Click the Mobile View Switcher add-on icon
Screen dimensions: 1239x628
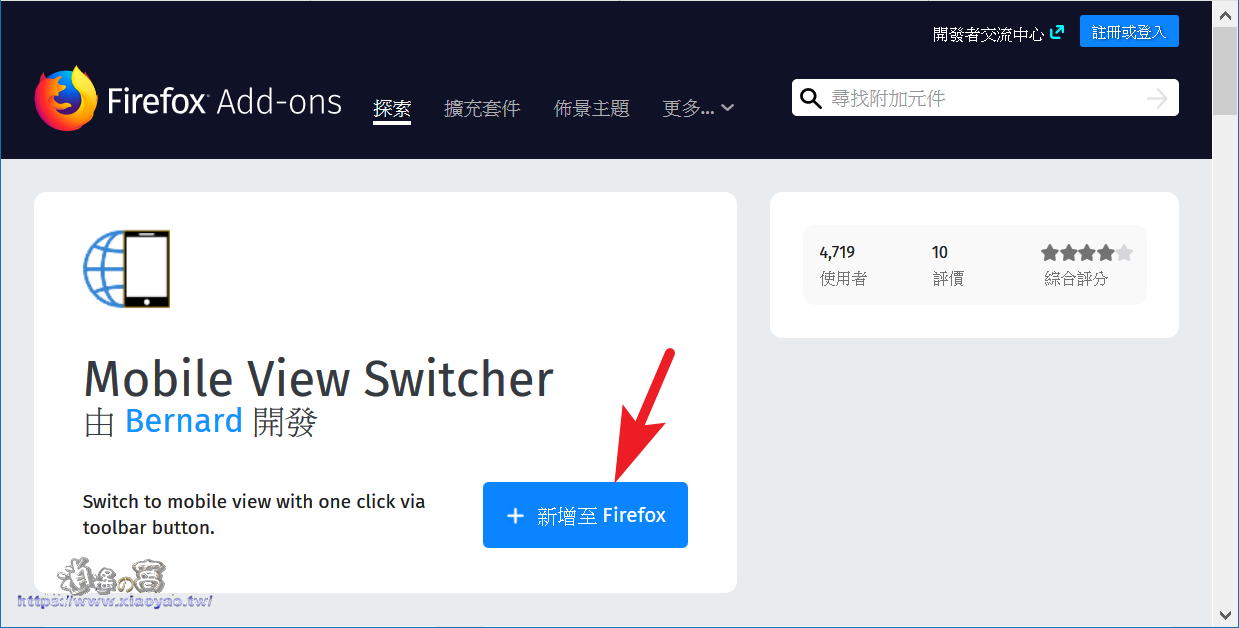(x=127, y=268)
